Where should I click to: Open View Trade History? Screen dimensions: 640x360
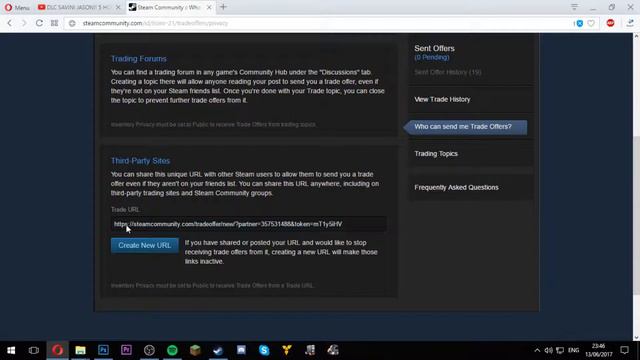(442, 99)
